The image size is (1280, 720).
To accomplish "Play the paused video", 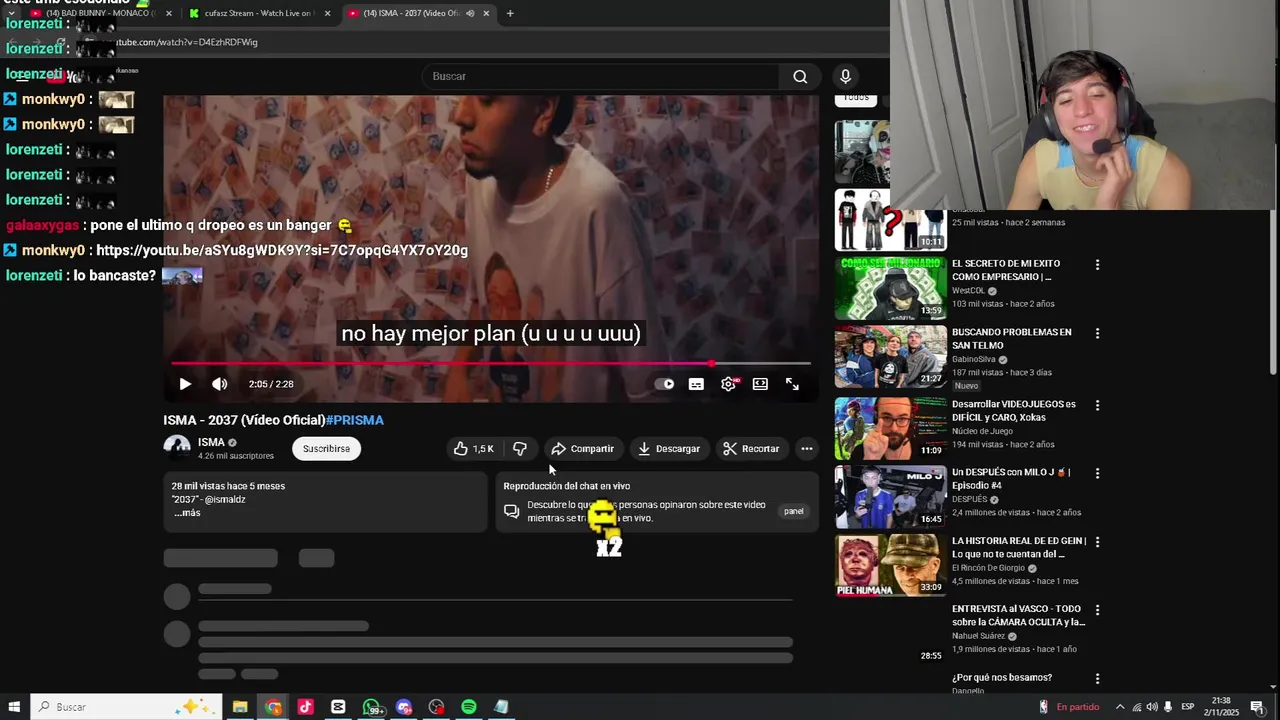I will click(x=185, y=384).
